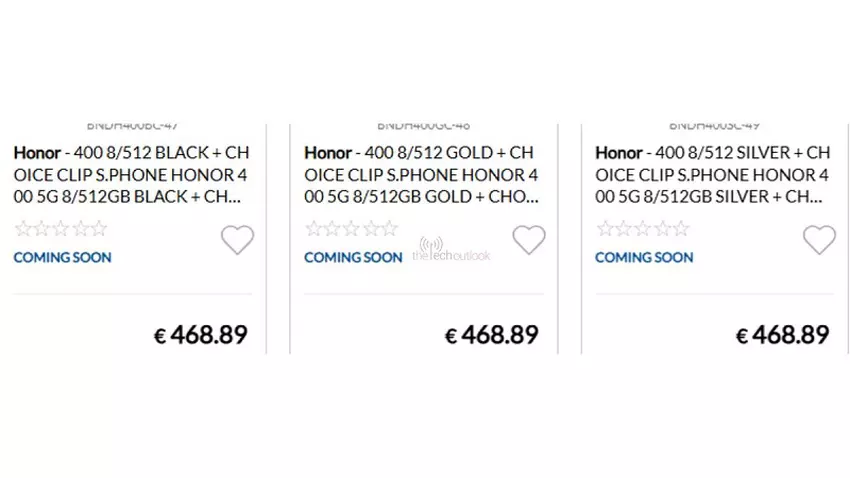
Task: Add Honor 400 Black to wishlist
Action: (237, 240)
